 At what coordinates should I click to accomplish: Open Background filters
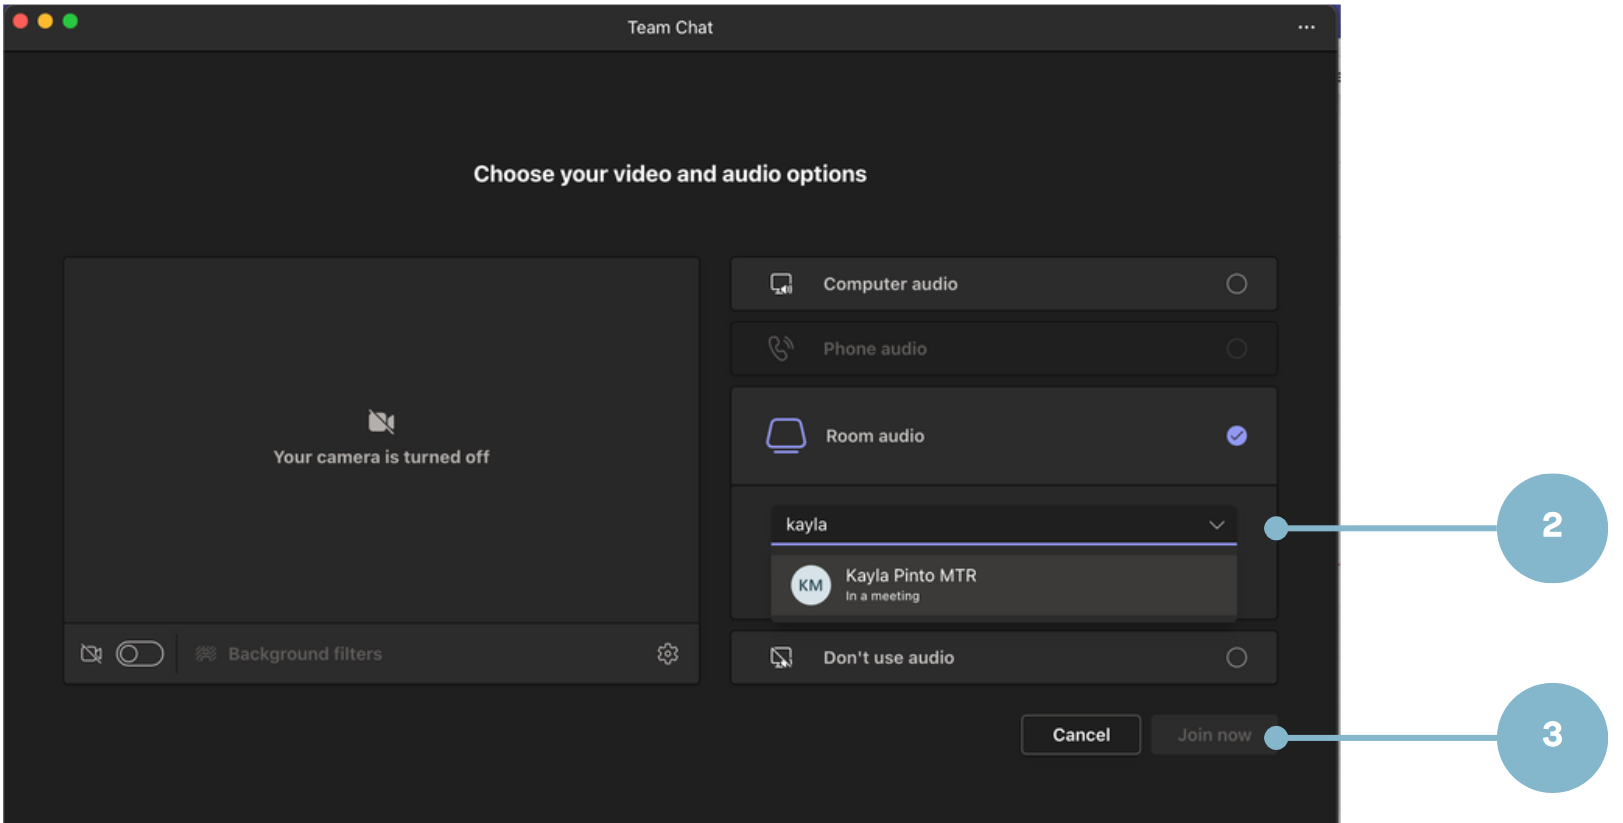(289, 654)
